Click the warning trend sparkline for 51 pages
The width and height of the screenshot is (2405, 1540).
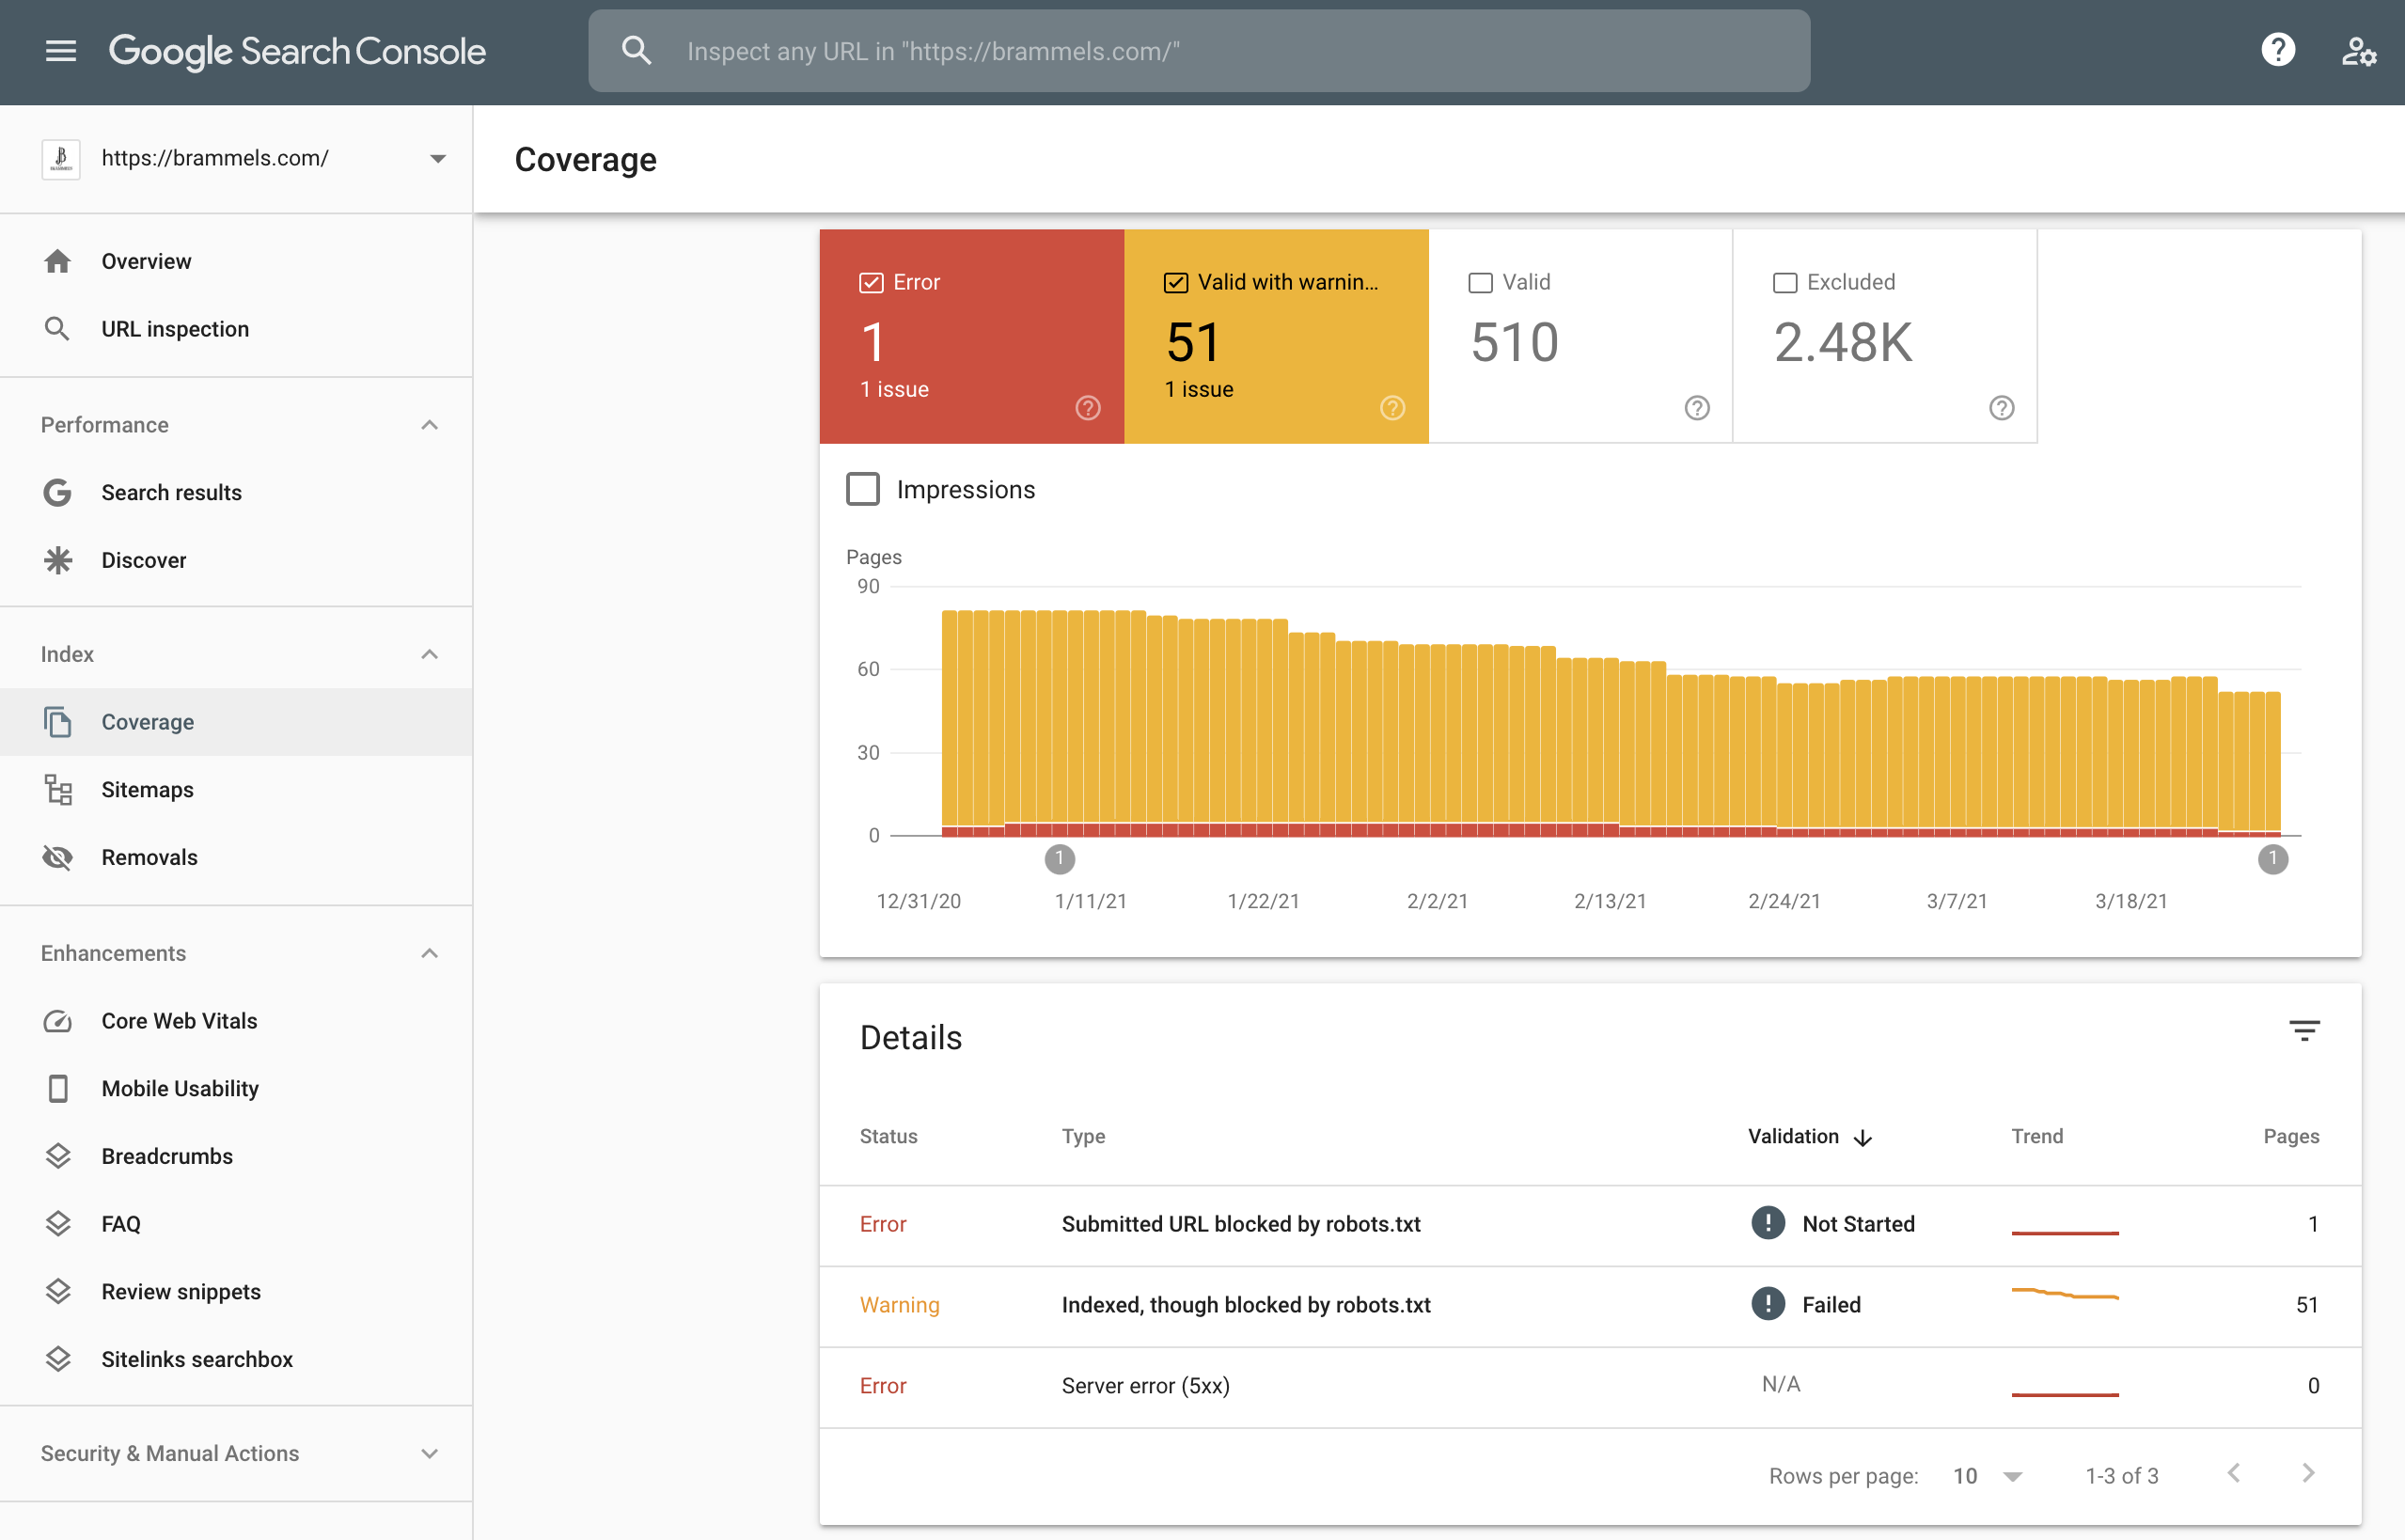(x=2065, y=1294)
